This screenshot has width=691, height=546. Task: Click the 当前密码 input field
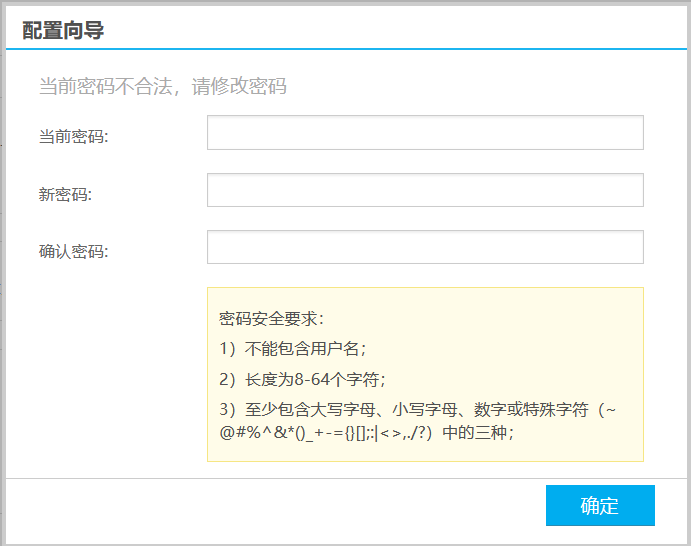click(x=425, y=133)
